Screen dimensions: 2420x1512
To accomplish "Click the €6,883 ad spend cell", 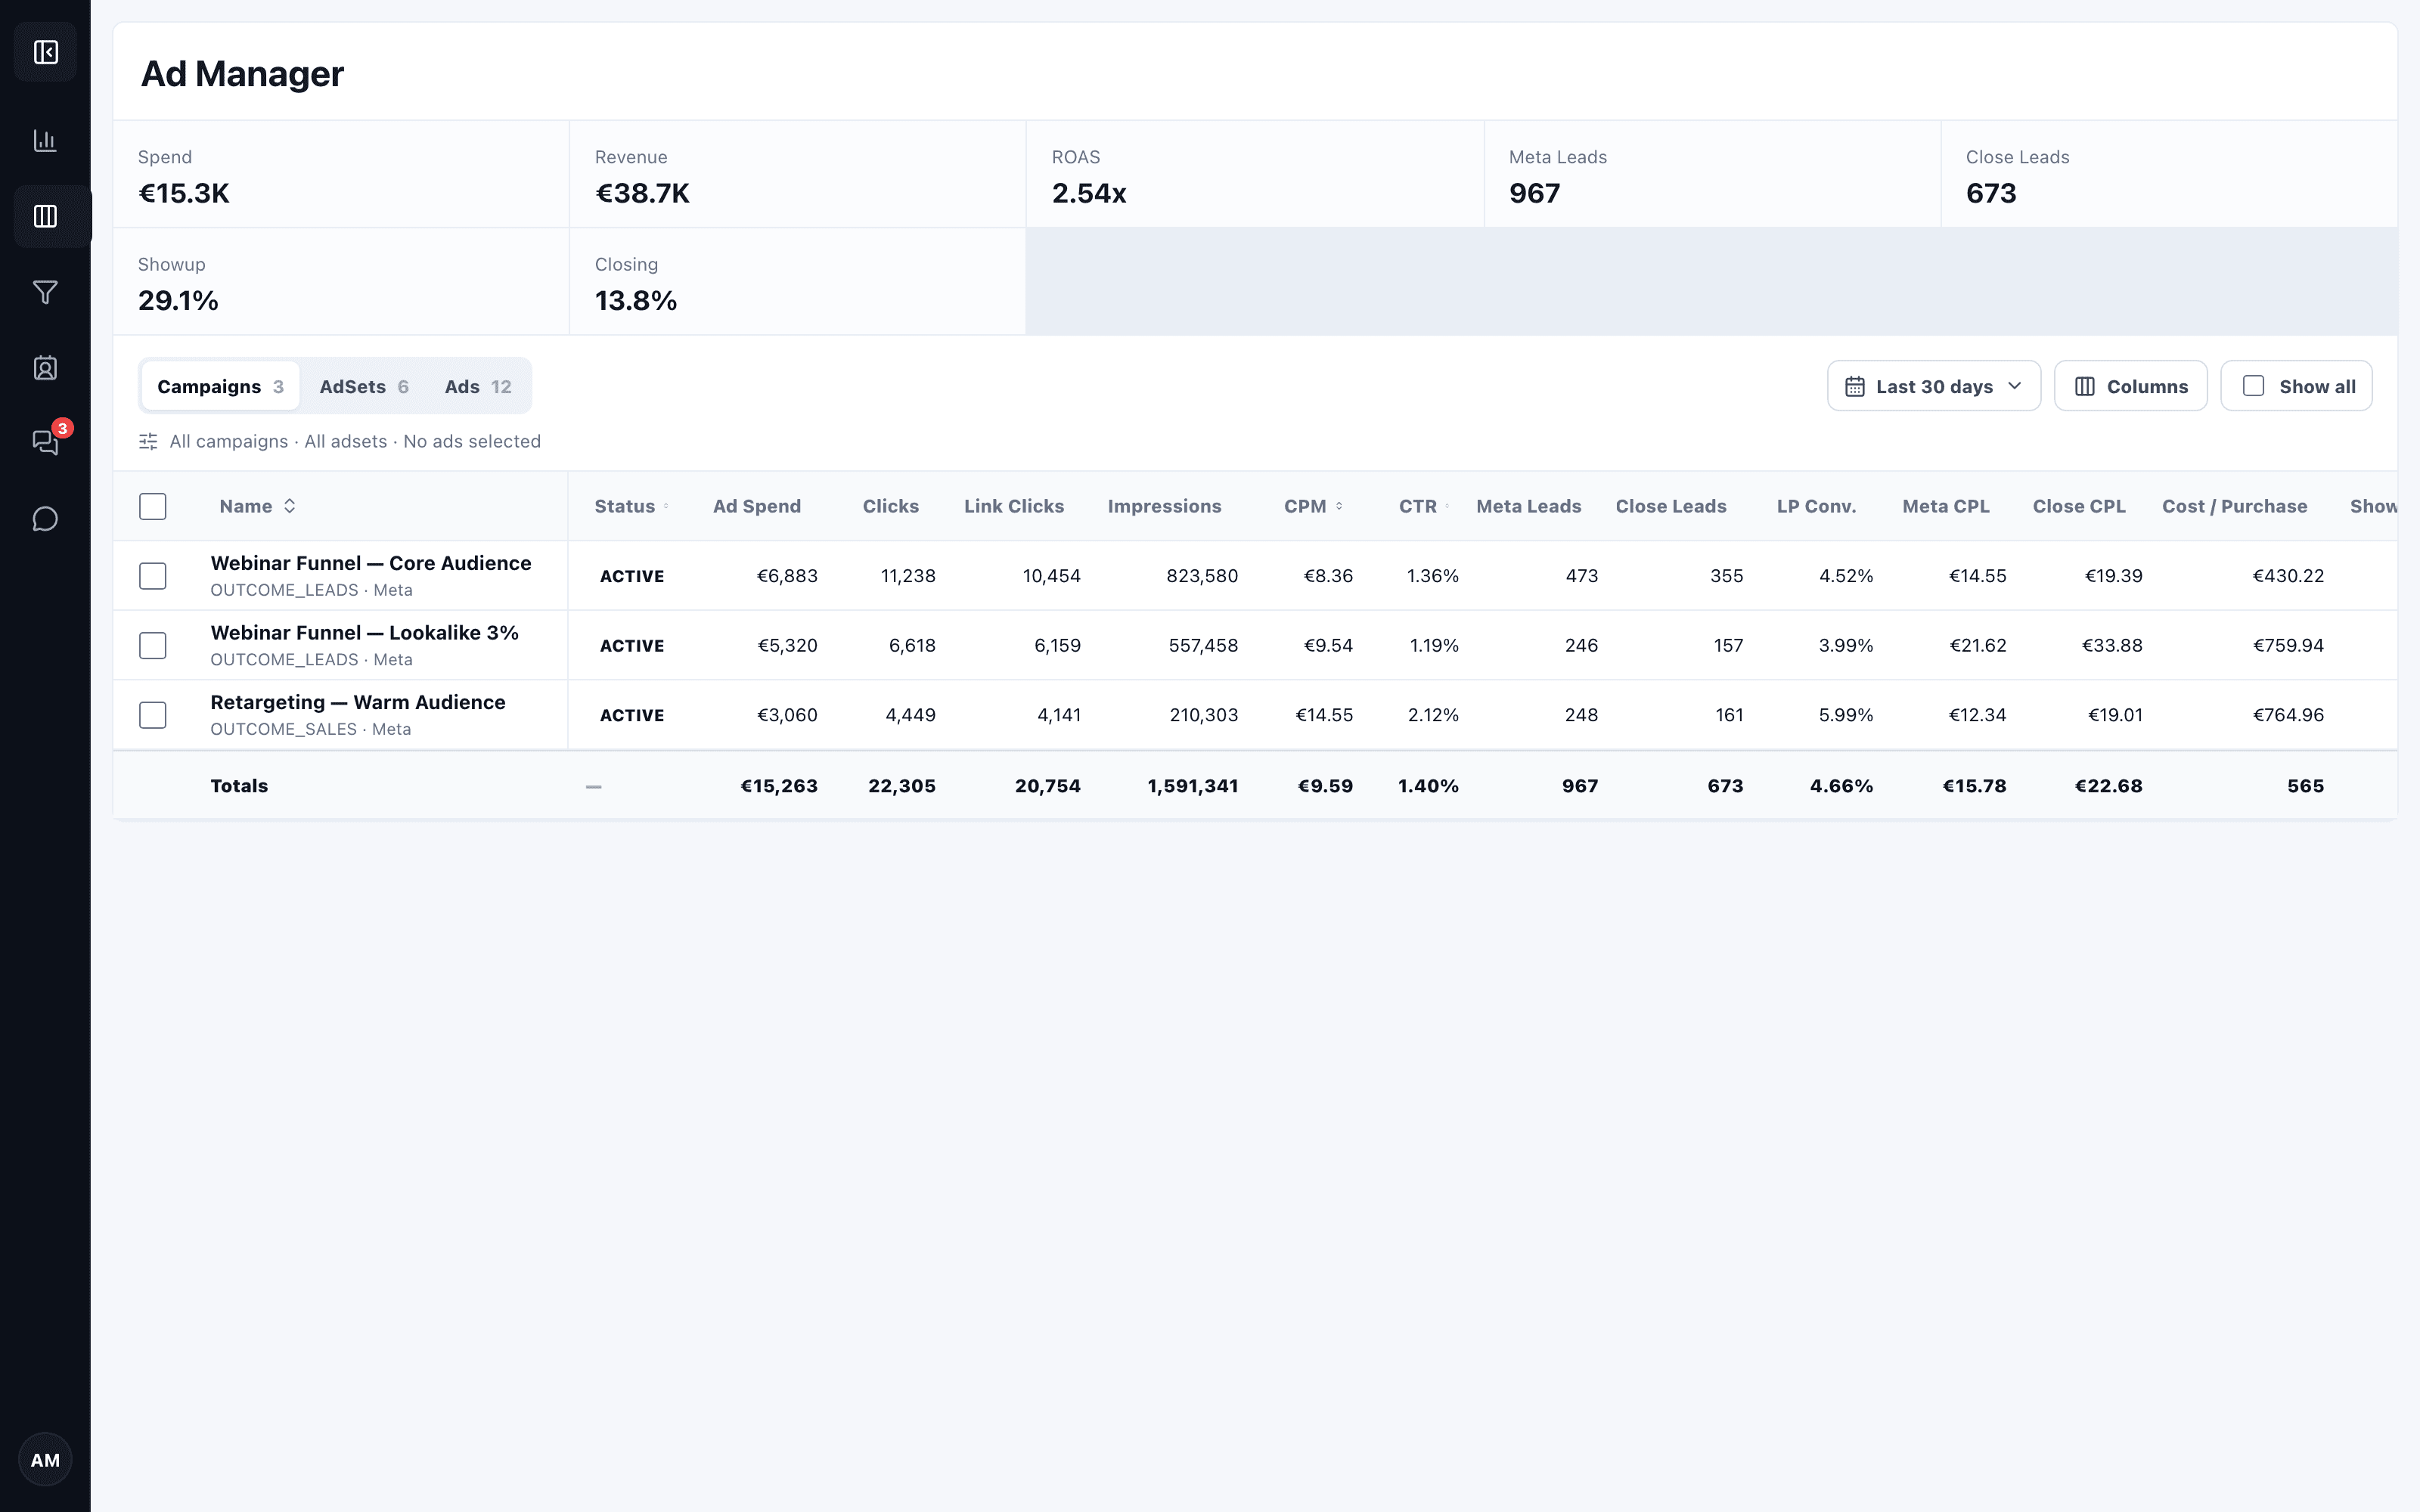I will coord(787,576).
